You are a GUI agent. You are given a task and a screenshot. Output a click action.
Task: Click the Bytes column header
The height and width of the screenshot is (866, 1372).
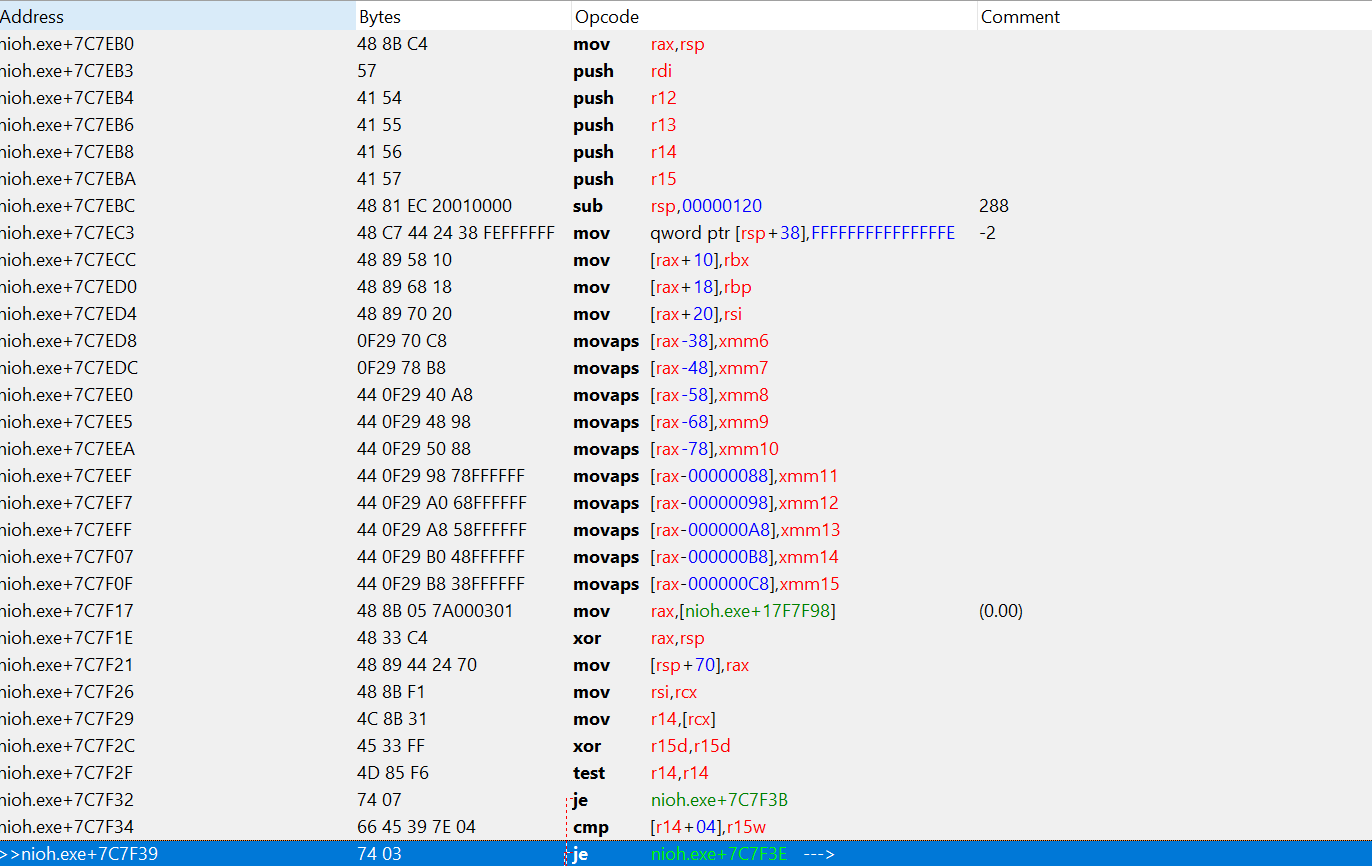(x=380, y=17)
